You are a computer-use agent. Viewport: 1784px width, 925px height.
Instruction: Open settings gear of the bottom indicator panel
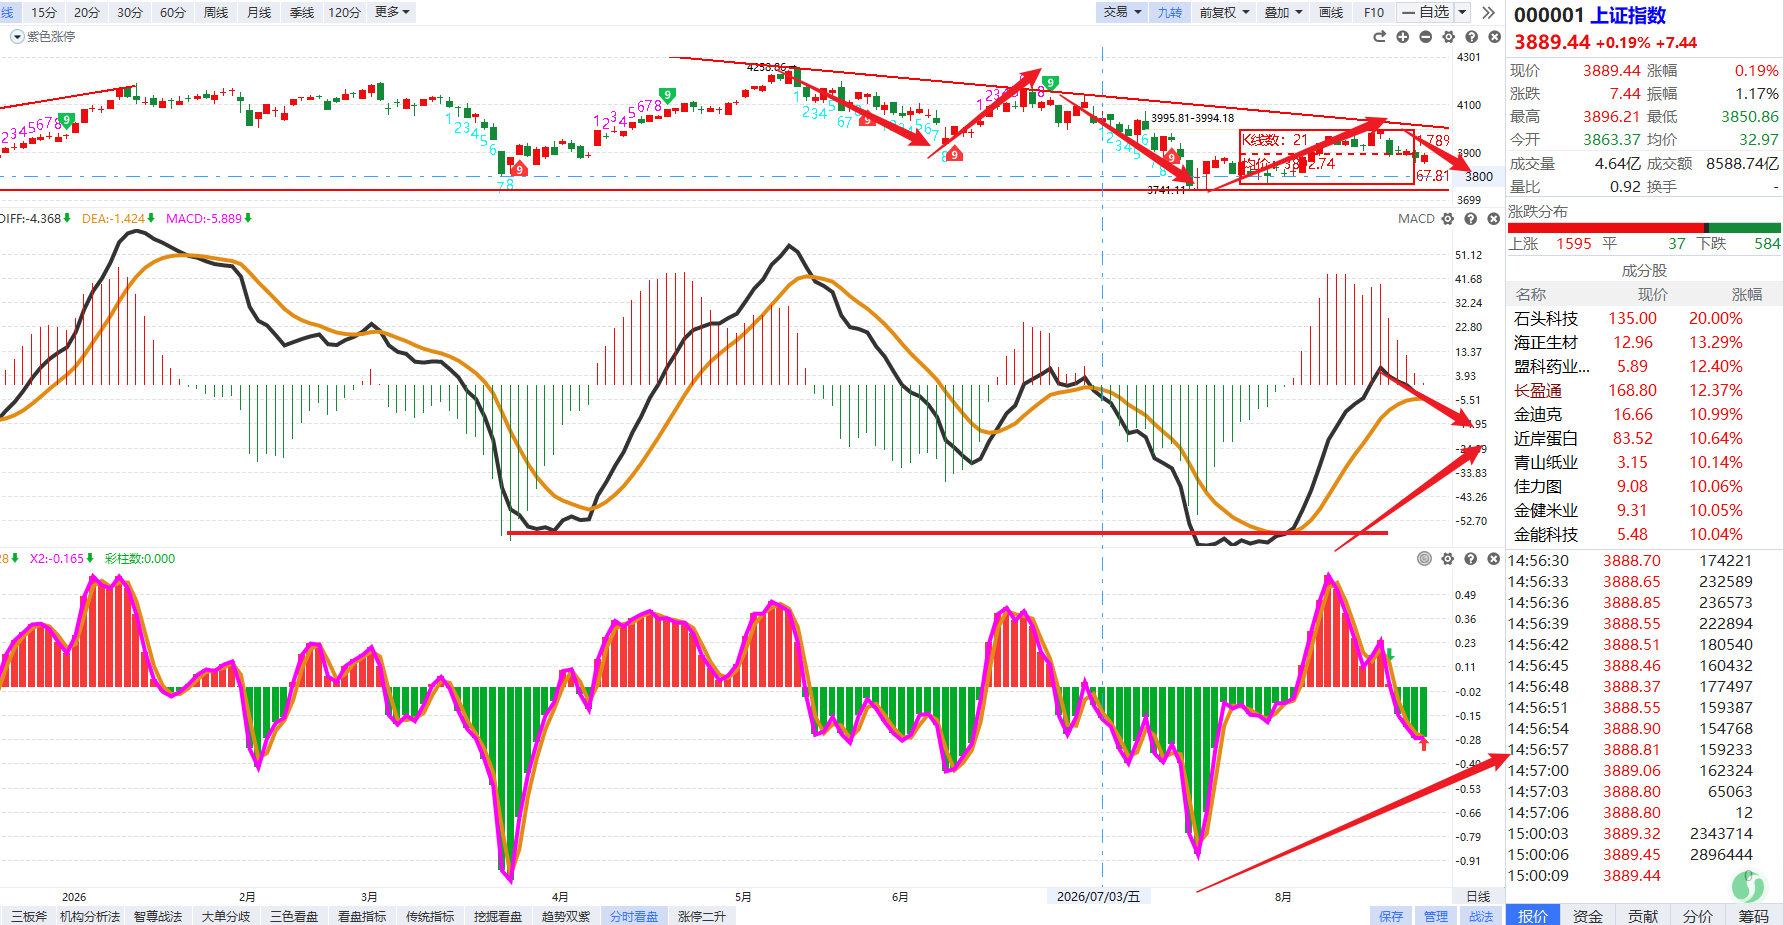pyautogui.click(x=1448, y=559)
